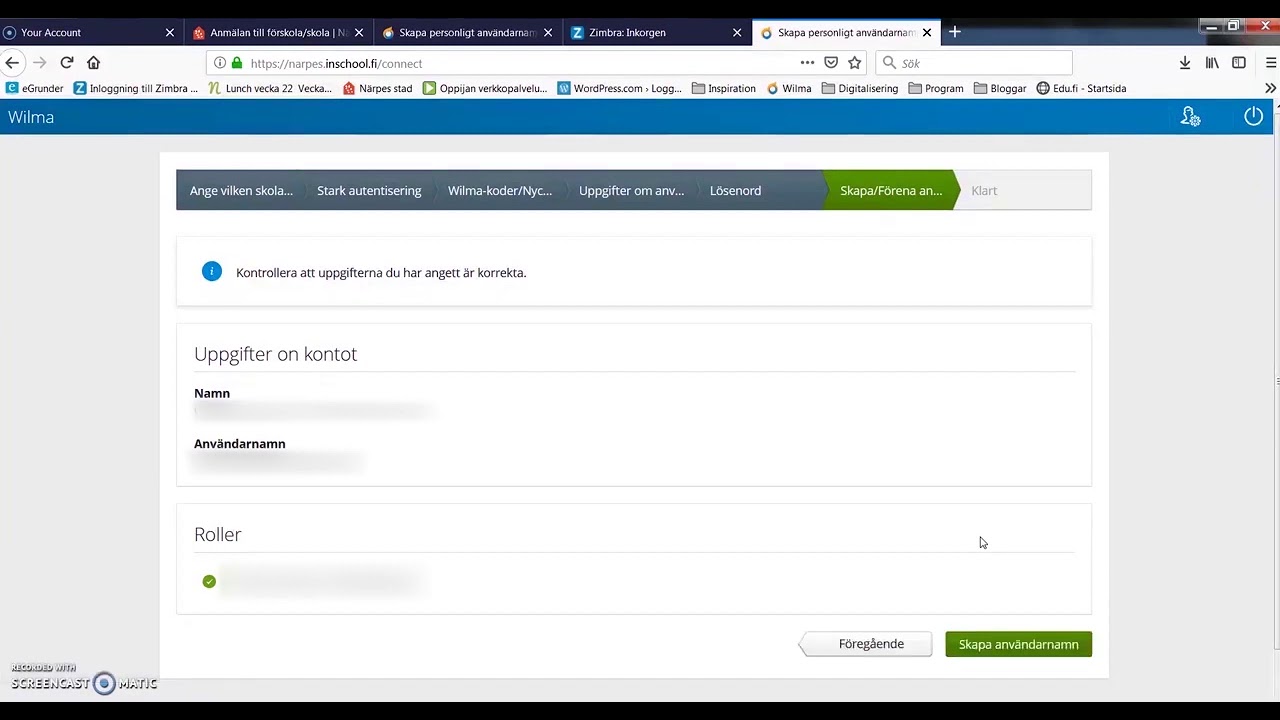Close the Your Account tab
This screenshot has height=720, width=1280.
point(170,33)
